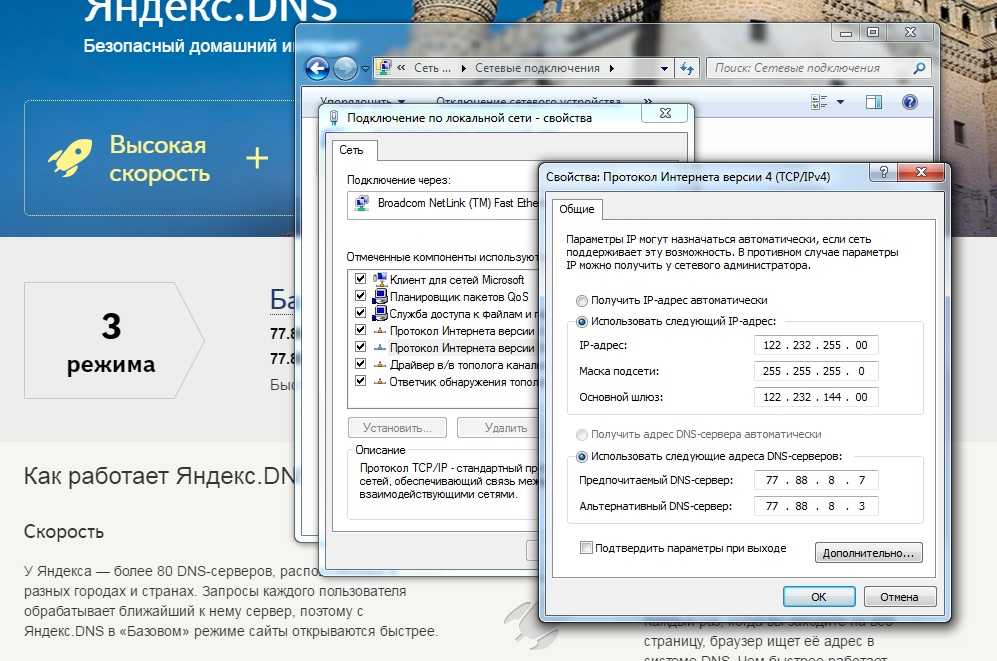Click the magnifier icon in the search box
Image resolution: width=997 pixels, height=661 pixels.
point(919,68)
